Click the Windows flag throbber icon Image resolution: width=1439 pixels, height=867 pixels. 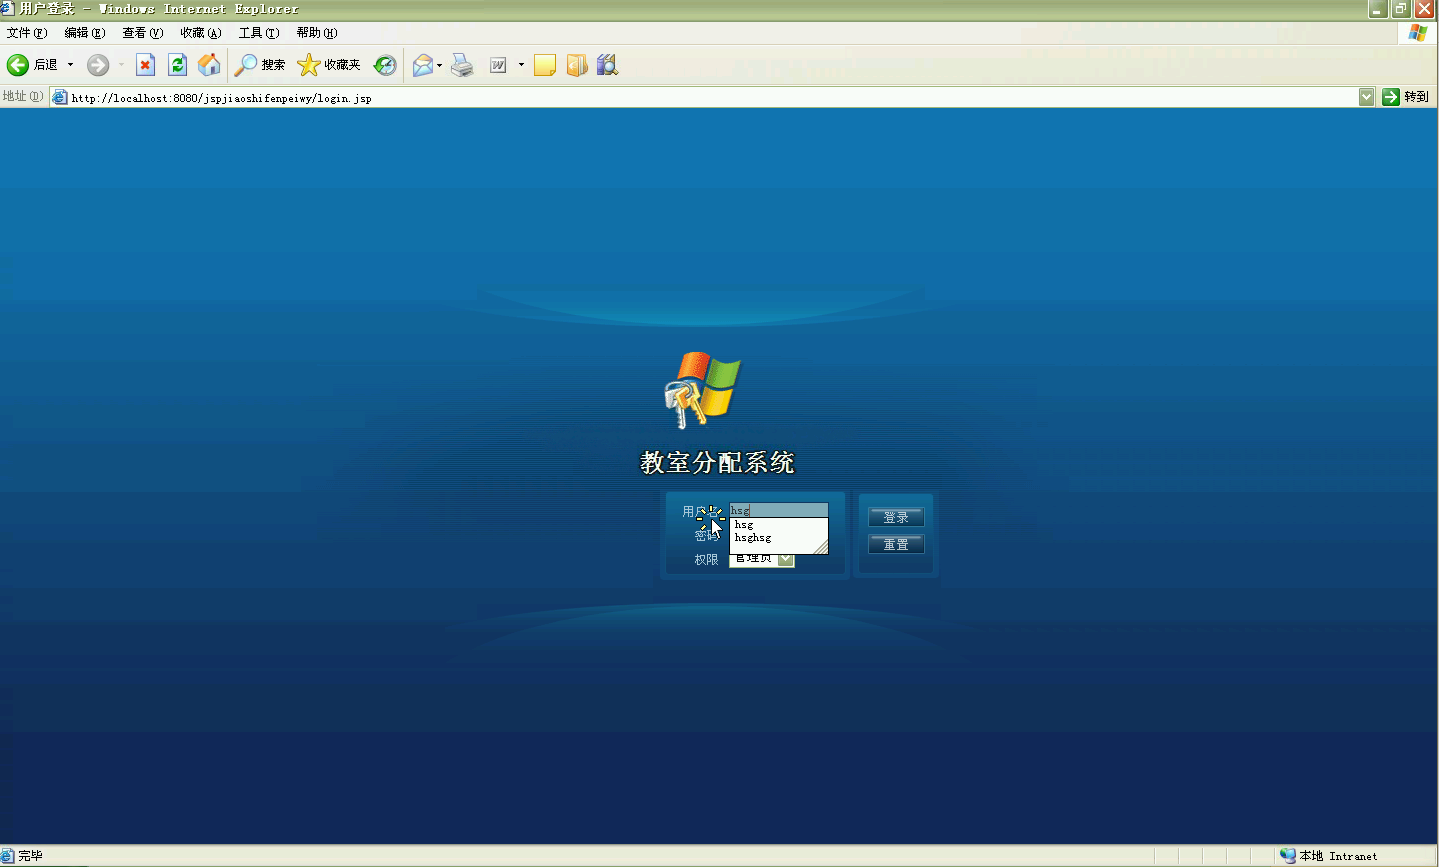coord(1417,33)
